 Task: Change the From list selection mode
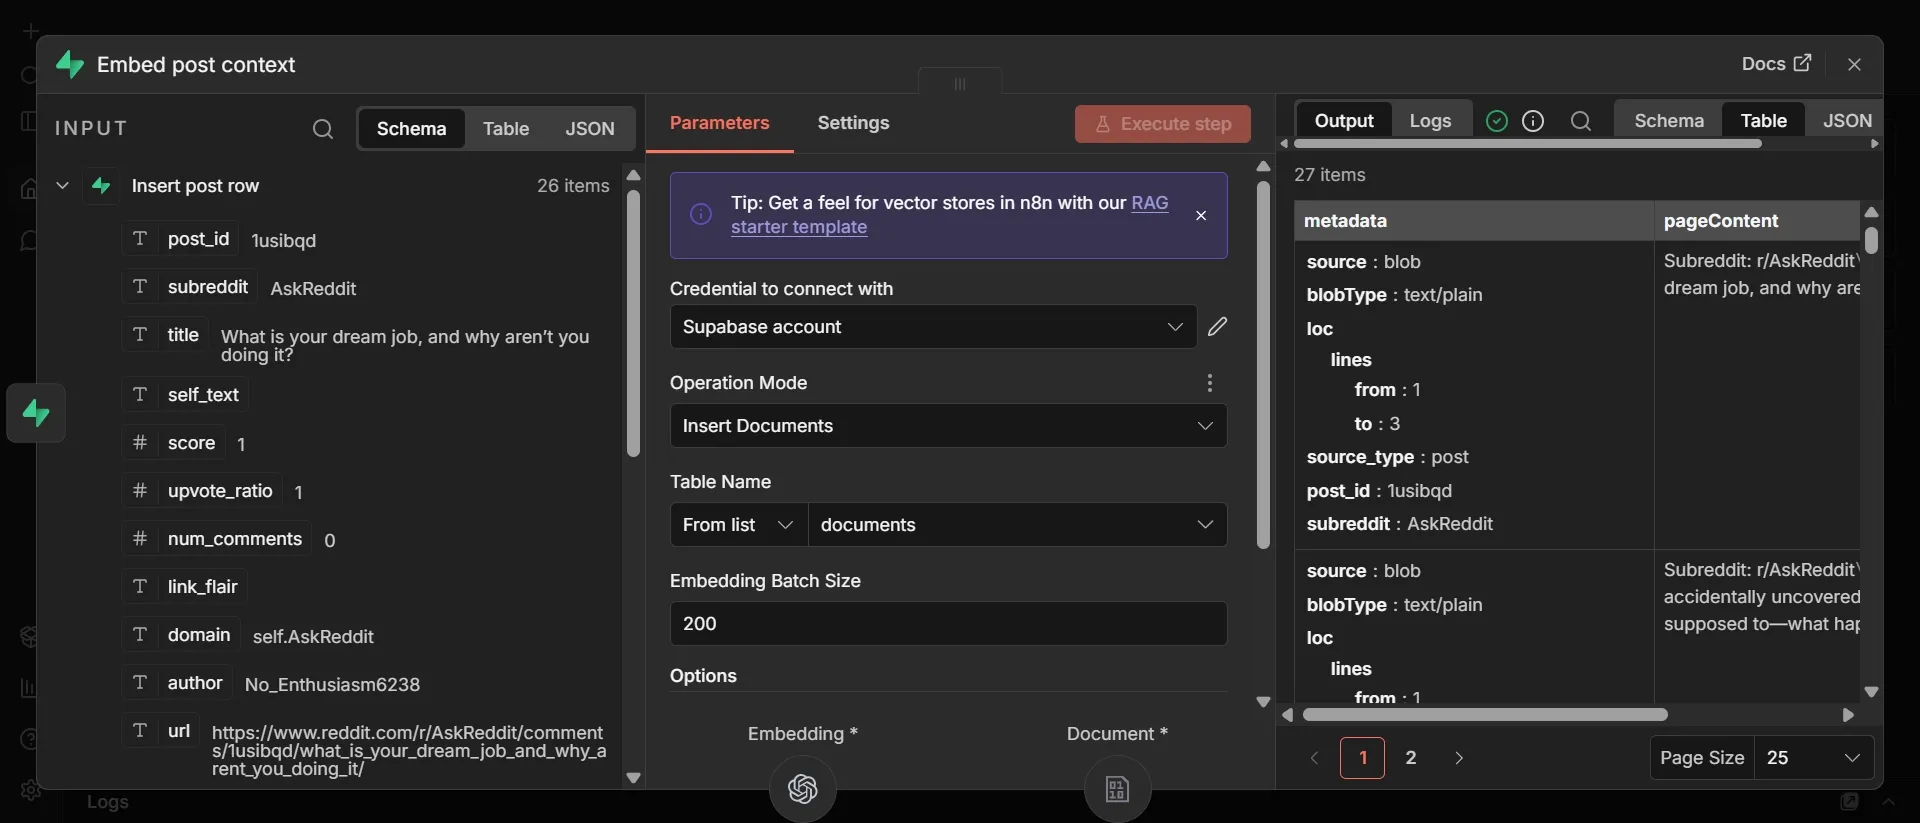pos(738,525)
